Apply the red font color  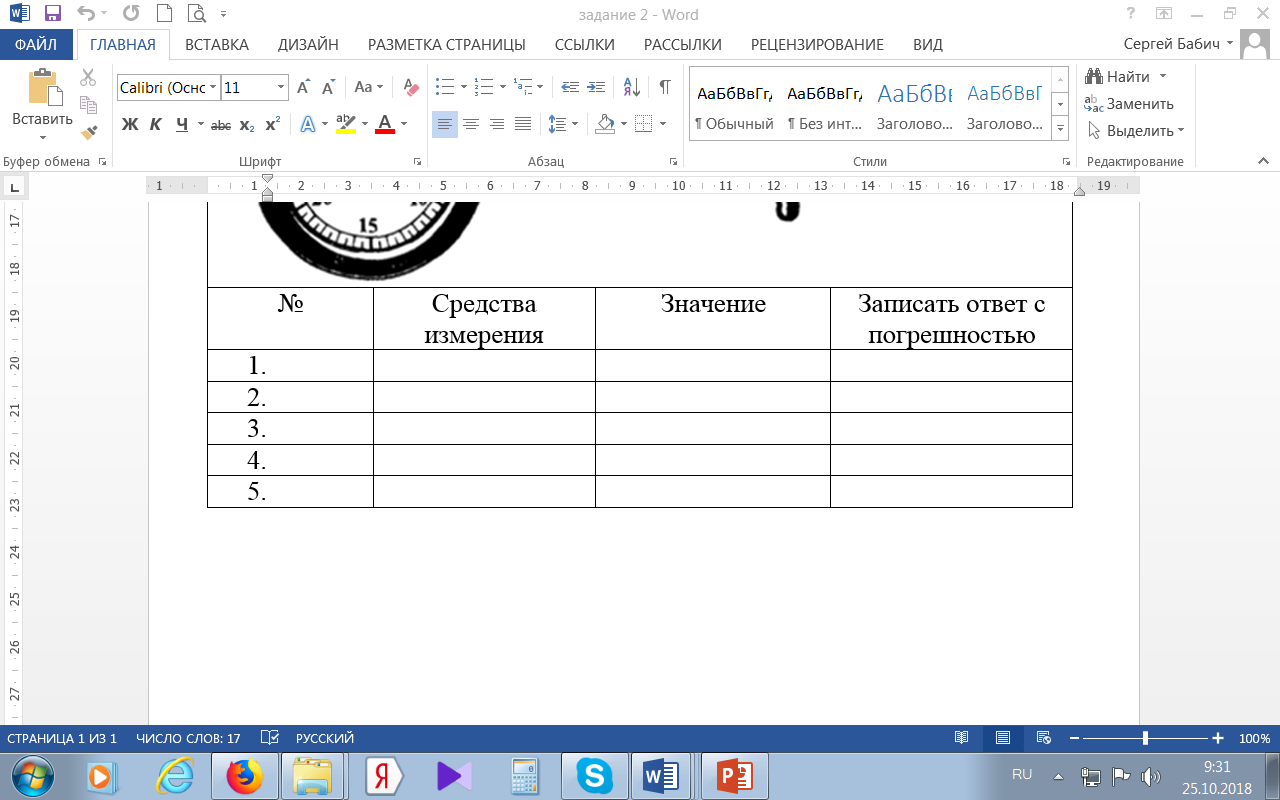[x=384, y=125]
